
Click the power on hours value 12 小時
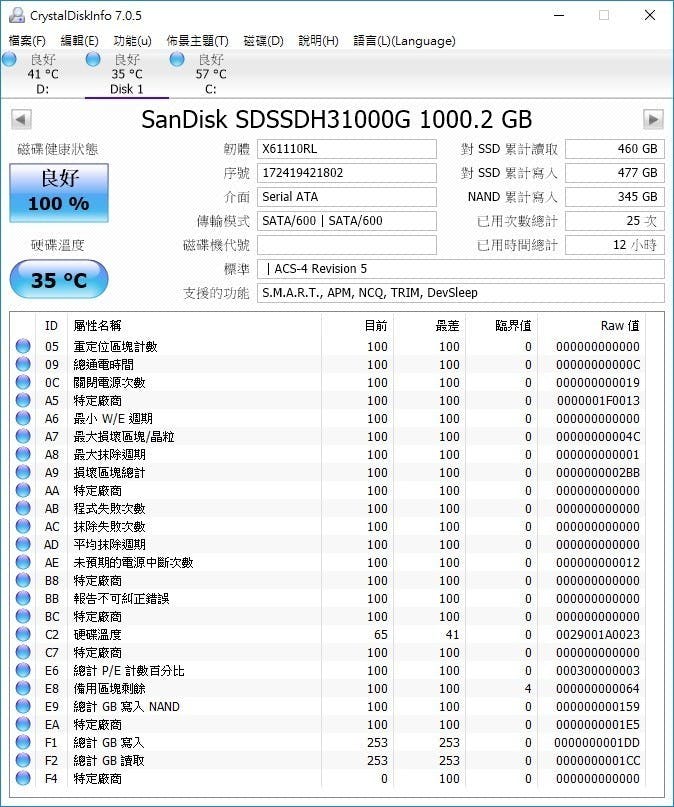click(x=615, y=245)
